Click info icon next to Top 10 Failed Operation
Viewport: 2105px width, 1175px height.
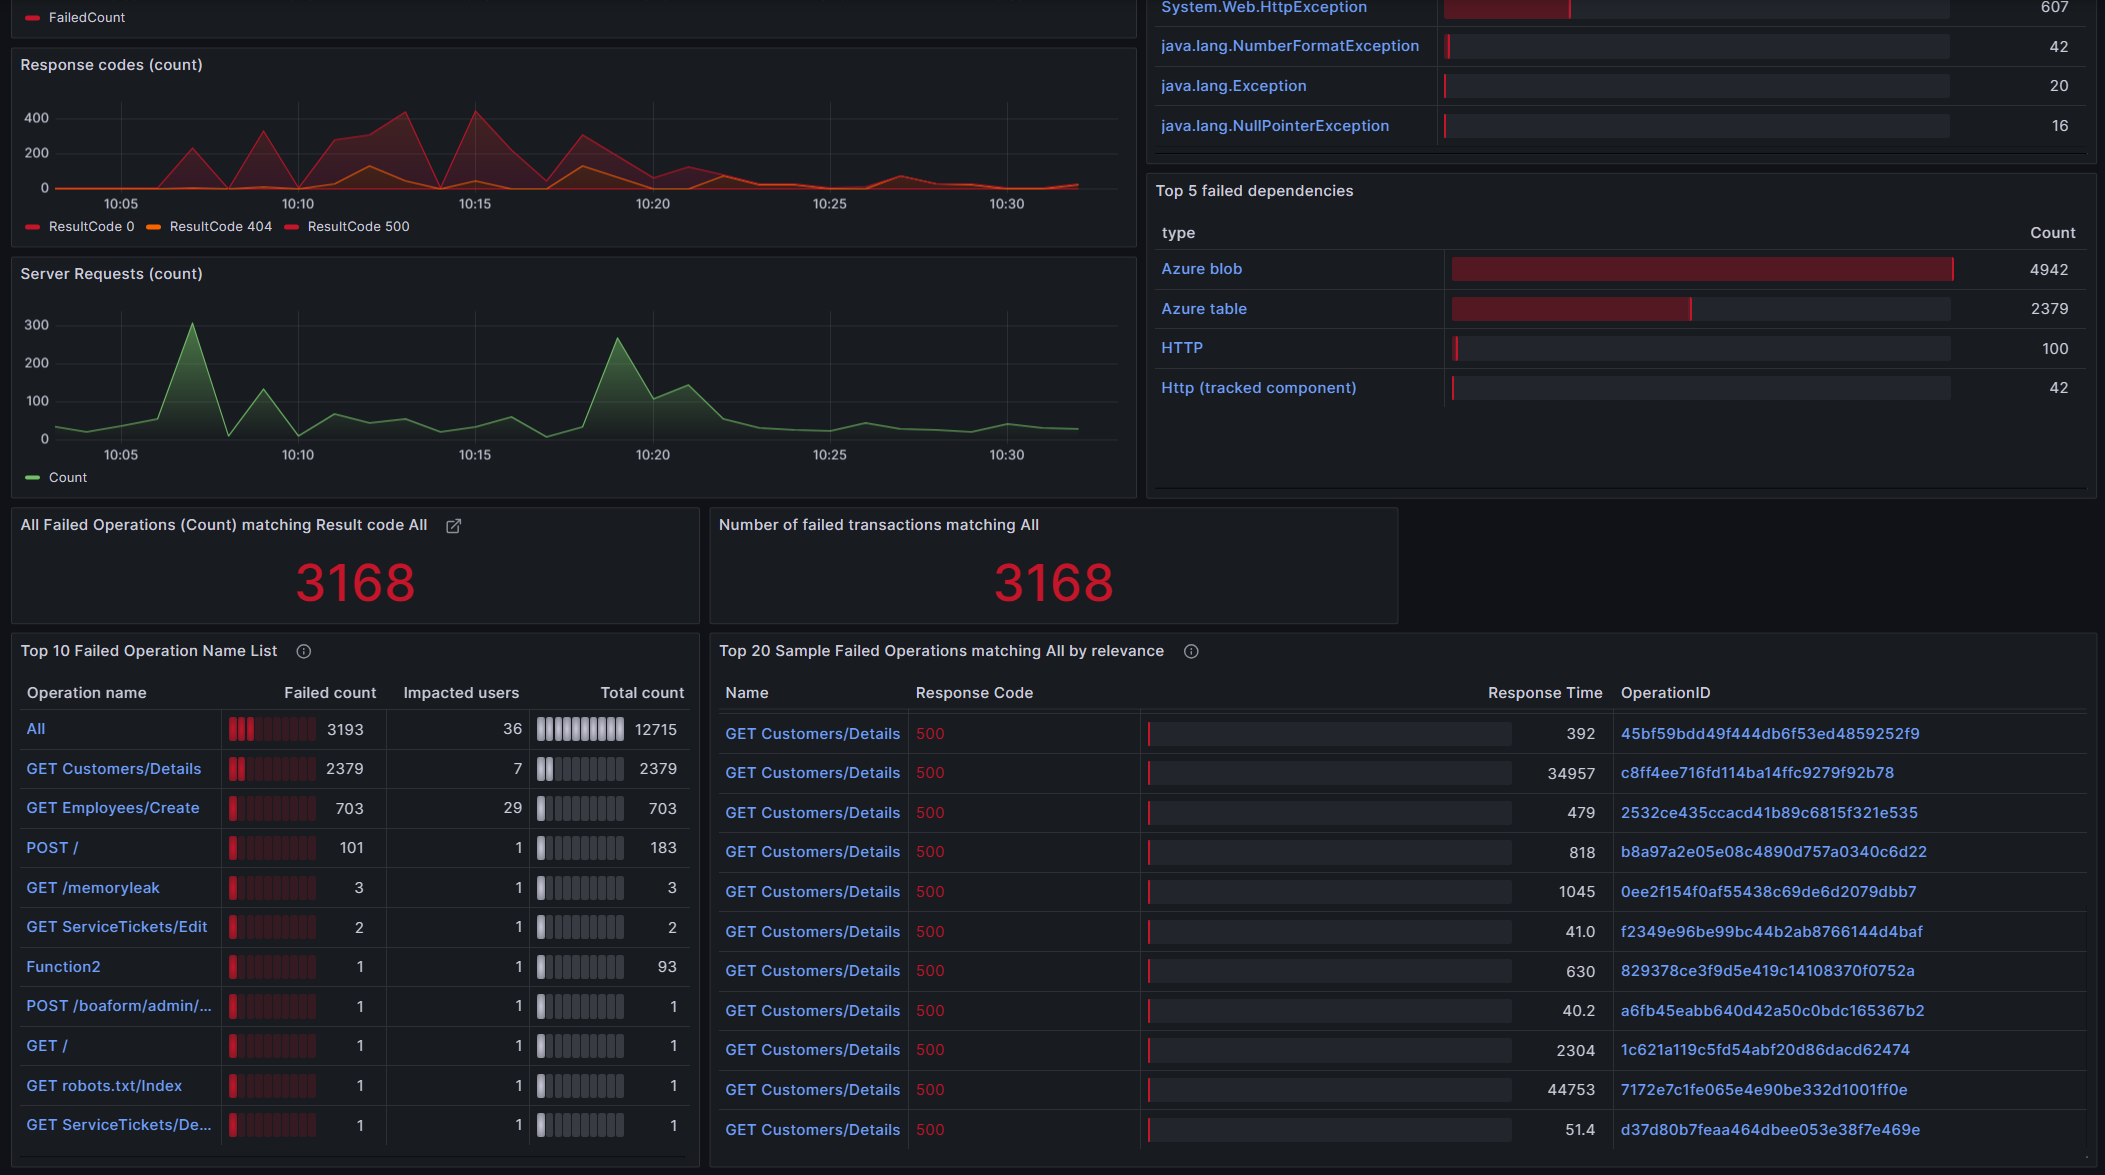pyautogui.click(x=304, y=652)
